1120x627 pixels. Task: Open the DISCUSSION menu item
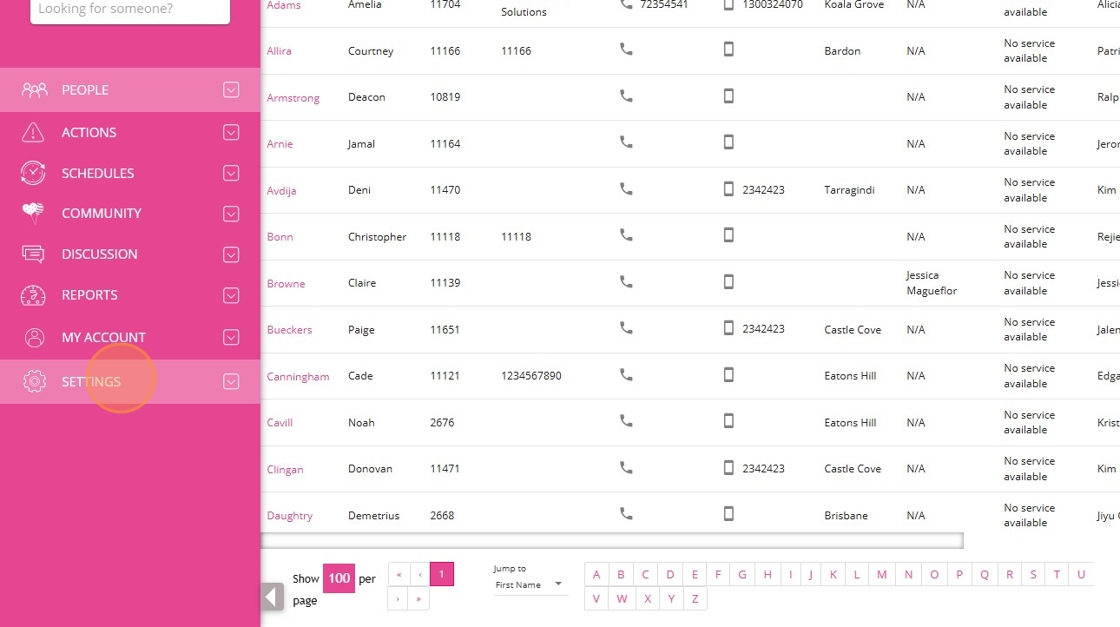pos(130,254)
